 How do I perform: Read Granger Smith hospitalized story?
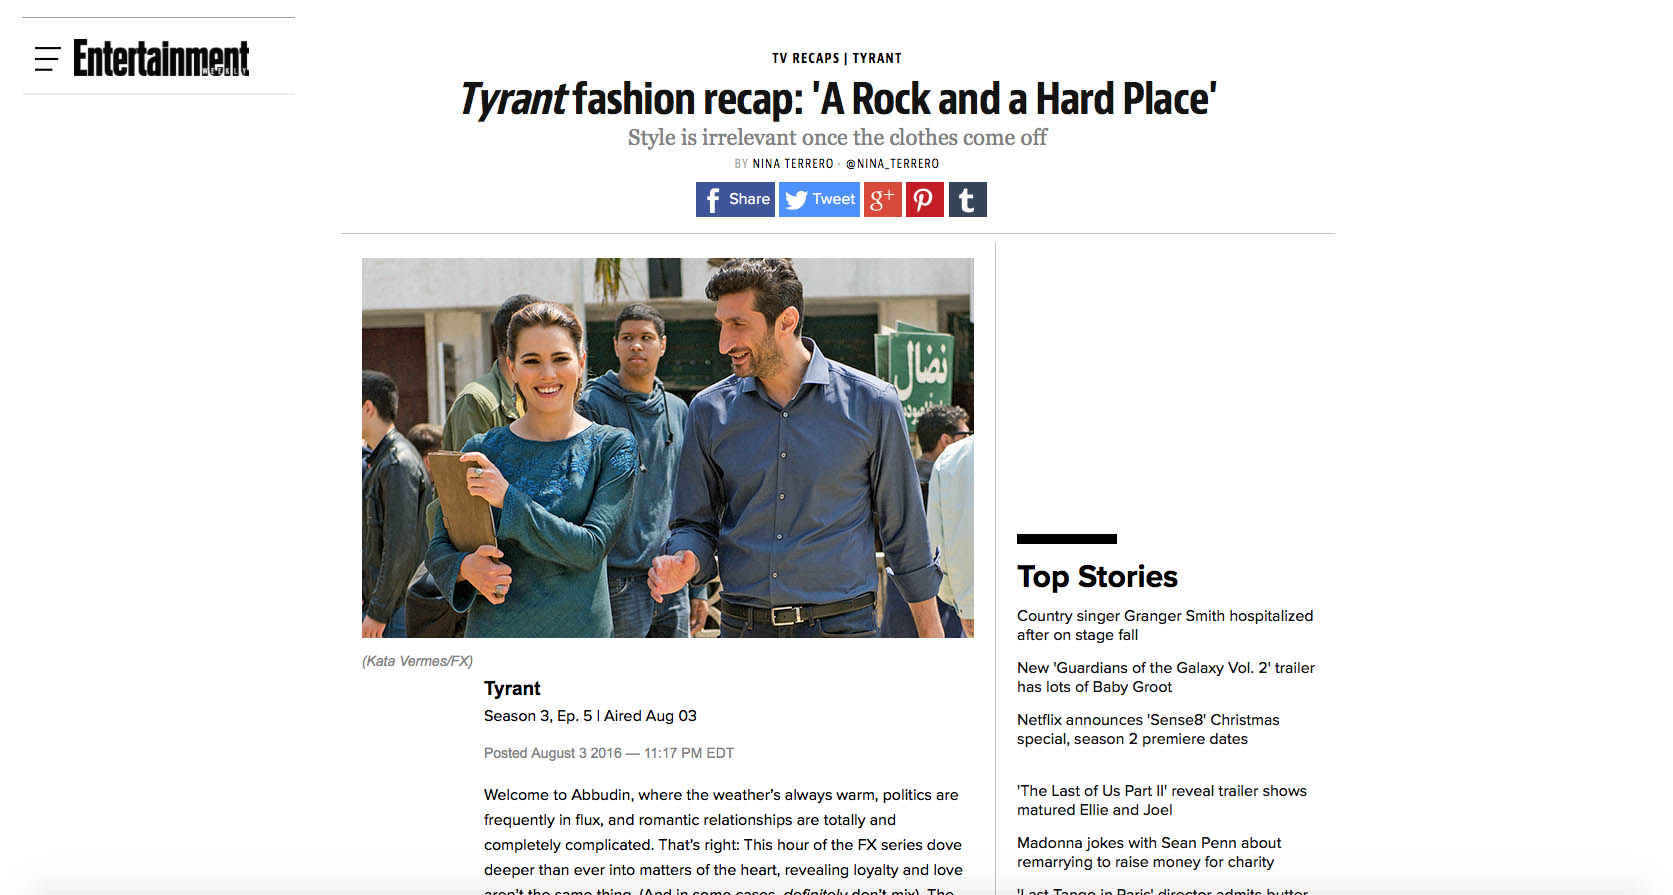tap(1165, 625)
